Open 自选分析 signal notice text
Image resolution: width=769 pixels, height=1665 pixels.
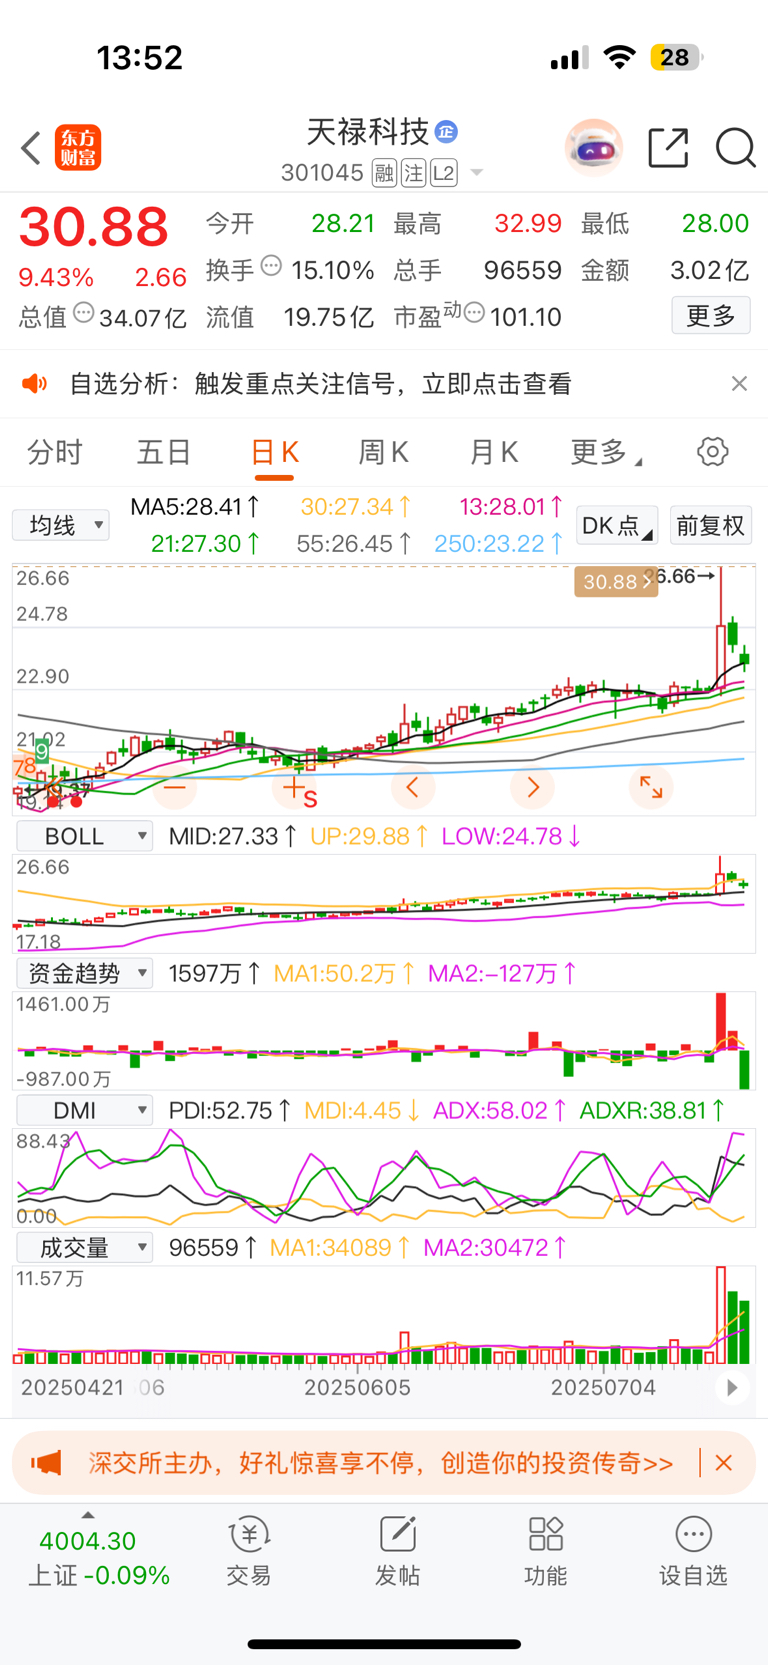click(x=320, y=384)
